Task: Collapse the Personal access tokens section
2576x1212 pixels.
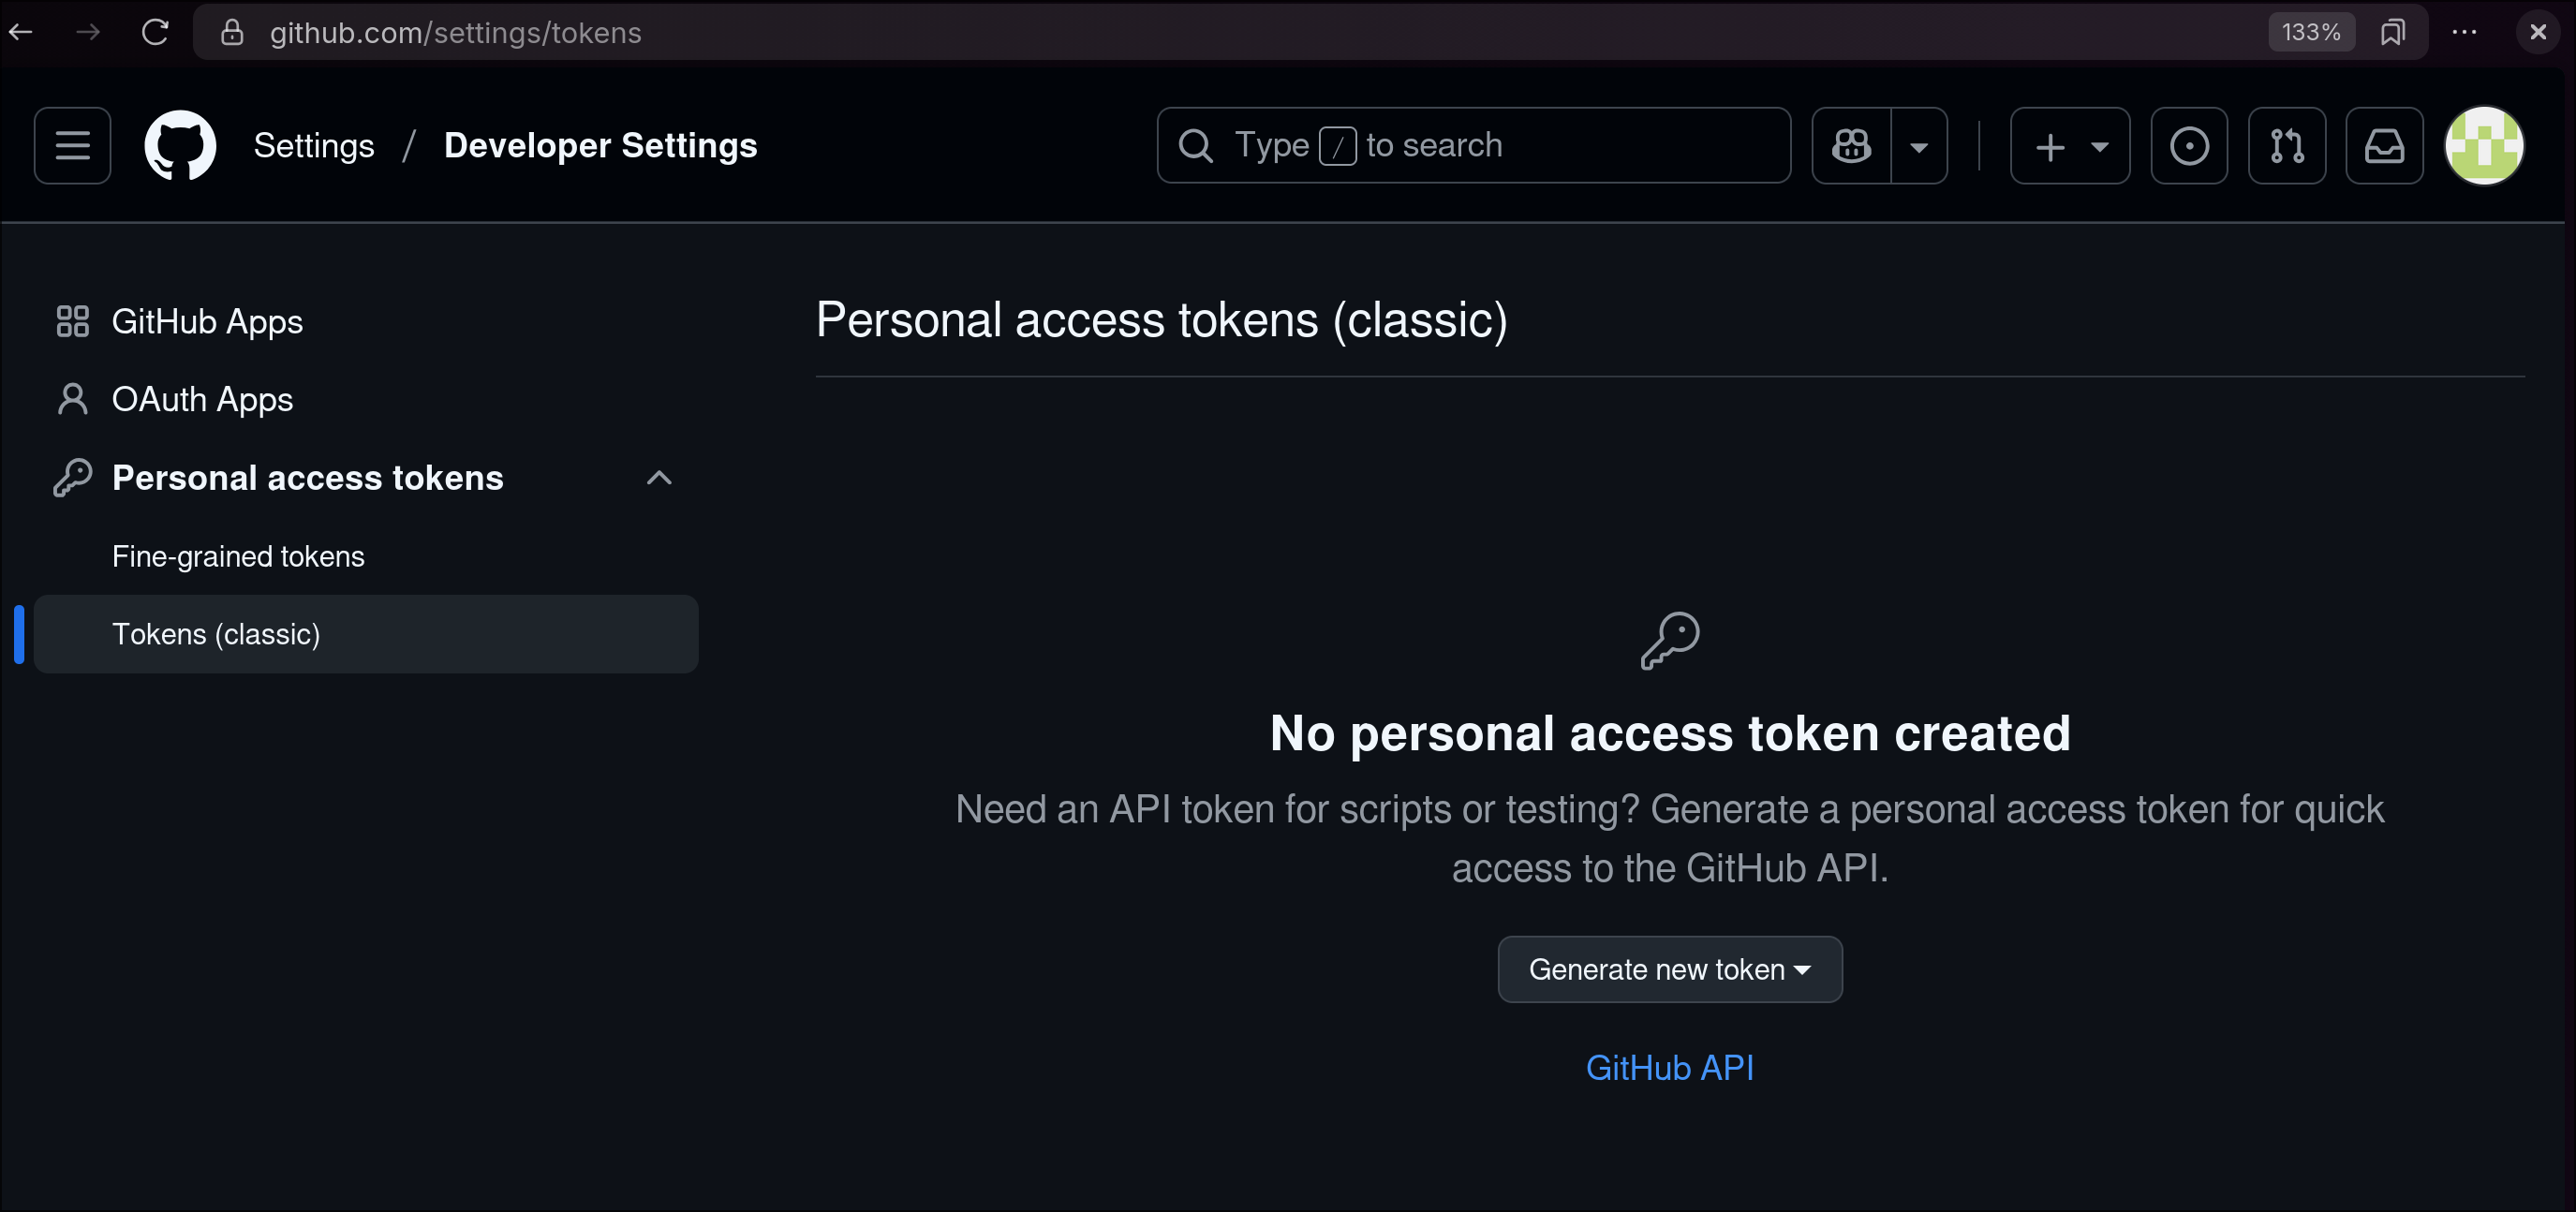Action: [x=659, y=478]
